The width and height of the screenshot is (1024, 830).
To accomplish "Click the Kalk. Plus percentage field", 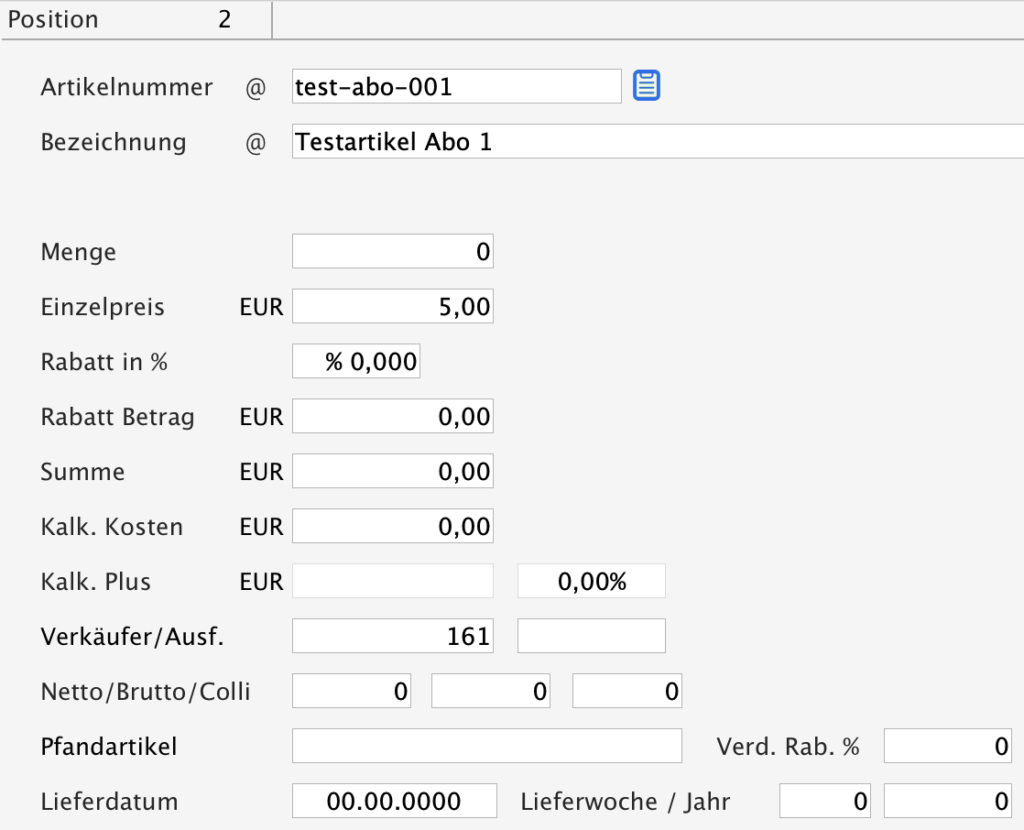I will (x=591, y=582).
